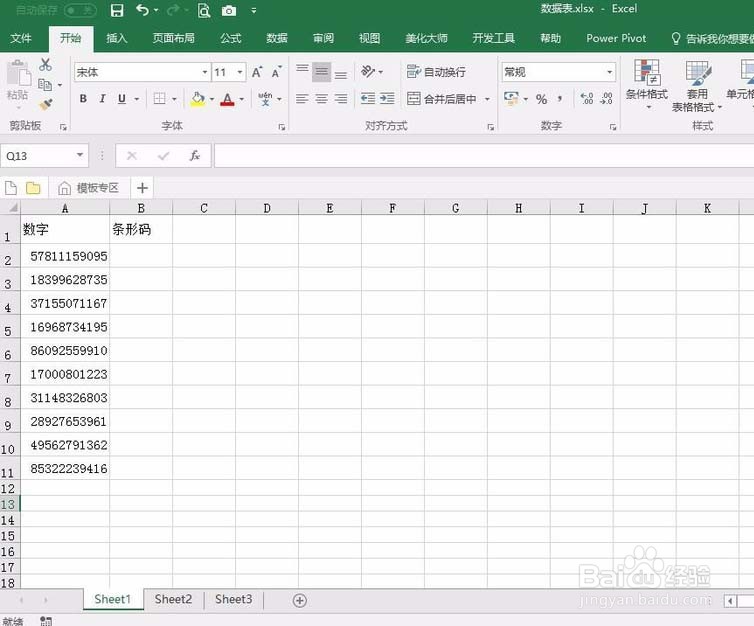This screenshot has height=626, width=754.
Task: Cut selection with the scissors icon
Action: pos(46,64)
